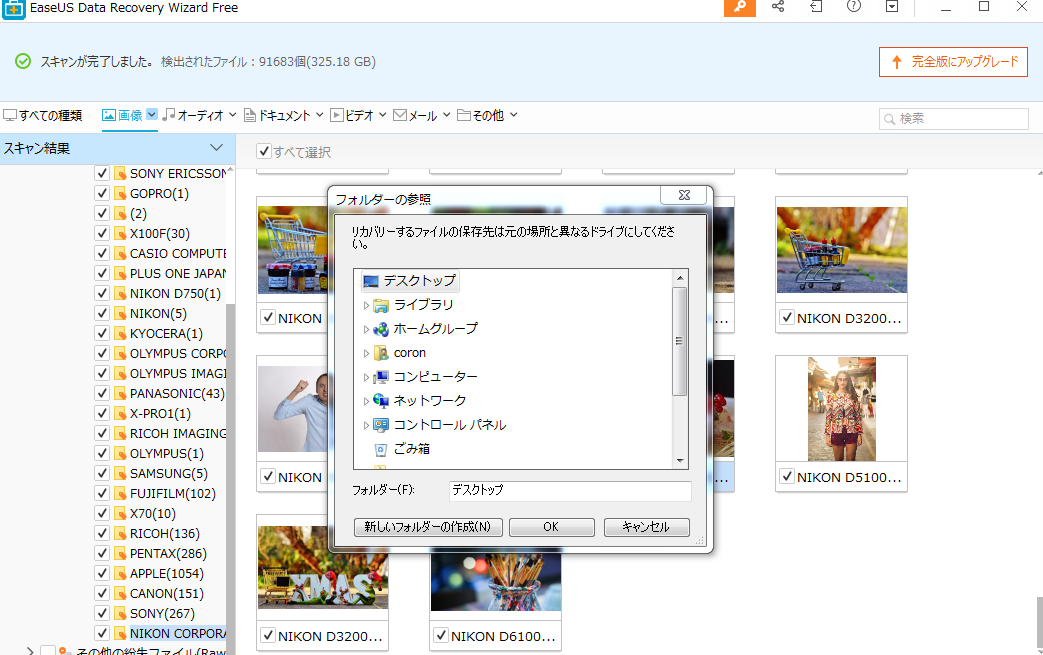The width and height of the screenshot is (1043, 655).
Task: Expand the ホームグループ tree node
Action: [x=366, y=329]
